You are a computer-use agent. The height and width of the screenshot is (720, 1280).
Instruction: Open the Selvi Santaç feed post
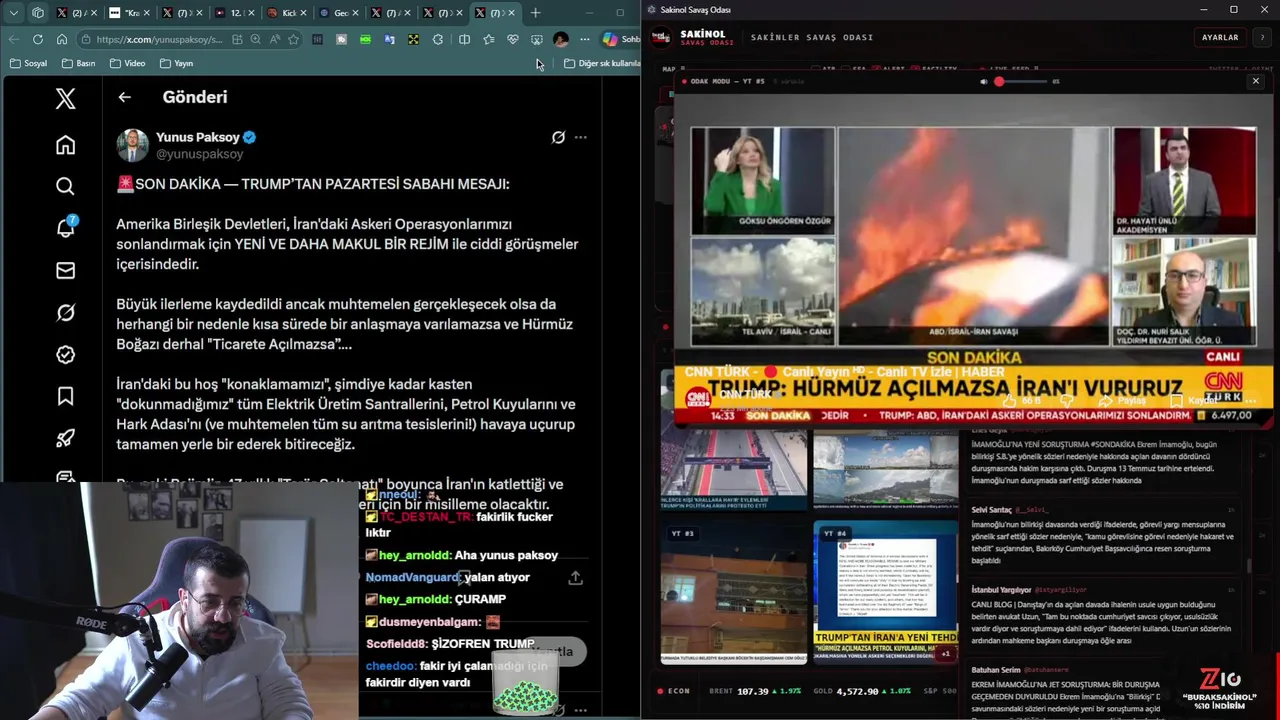1102,535
